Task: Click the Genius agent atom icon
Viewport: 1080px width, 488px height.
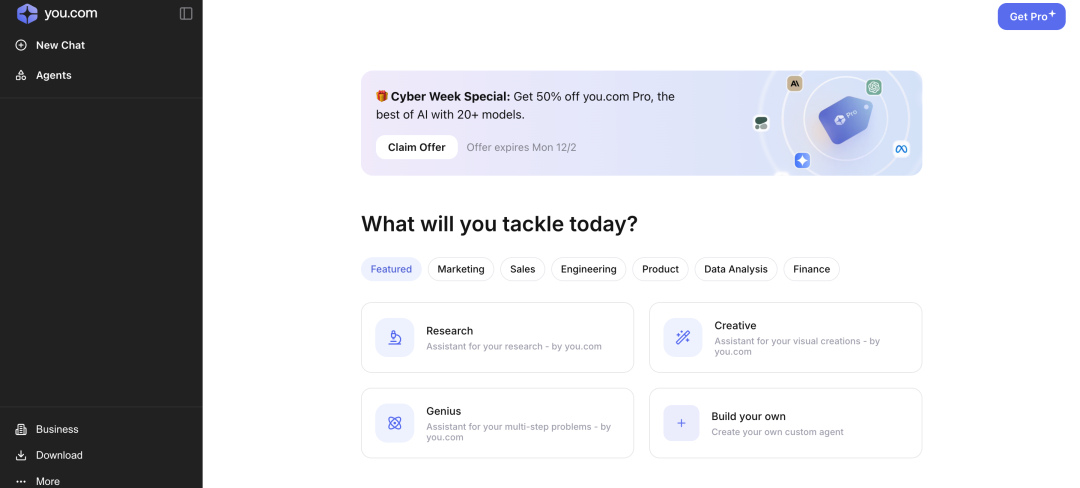Action: pos(395,423)
